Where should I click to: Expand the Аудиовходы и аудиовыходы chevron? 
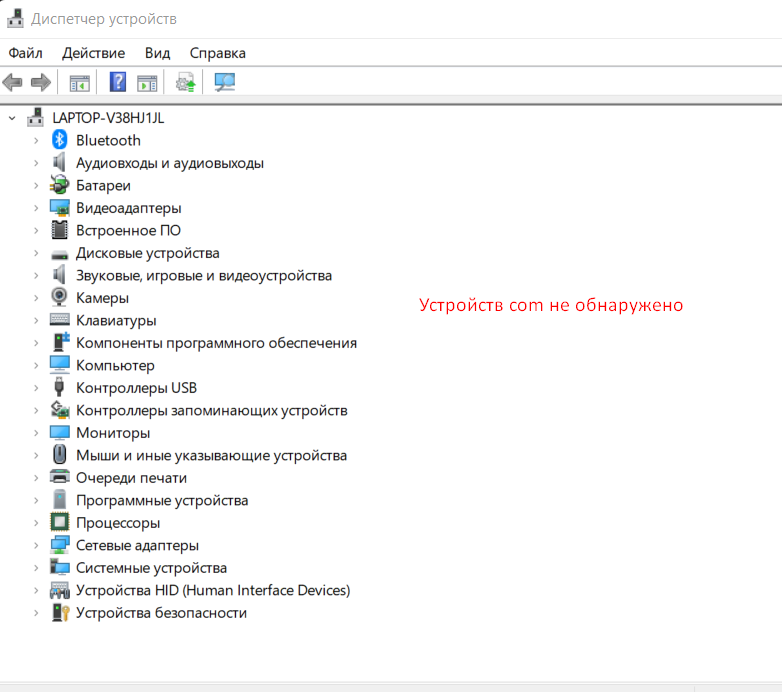[x=36, y=163]
